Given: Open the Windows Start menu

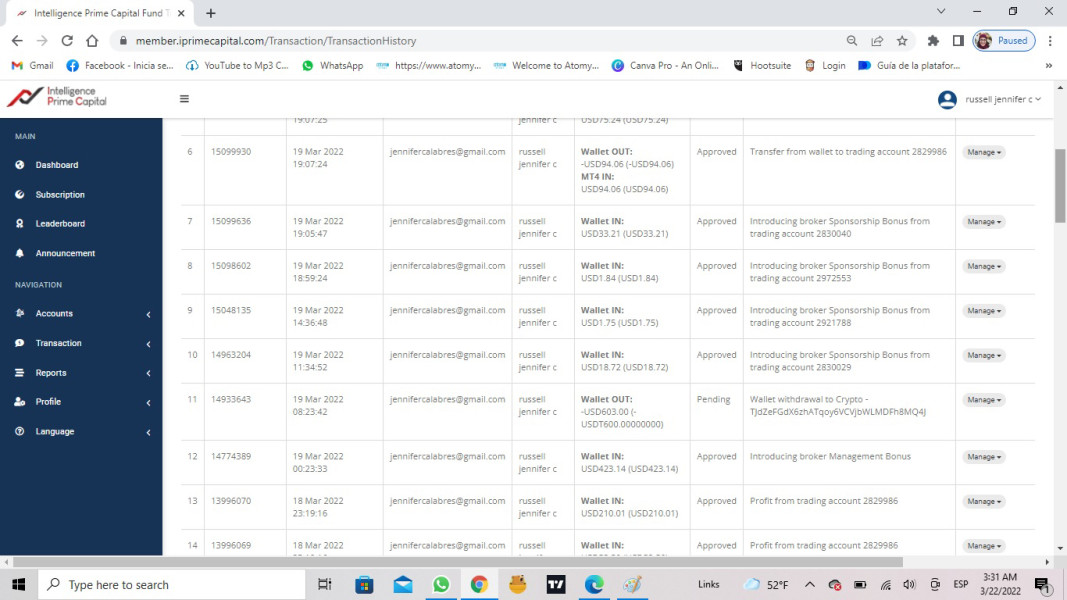Looking at the screenshot, I should [x=18, y=584].
